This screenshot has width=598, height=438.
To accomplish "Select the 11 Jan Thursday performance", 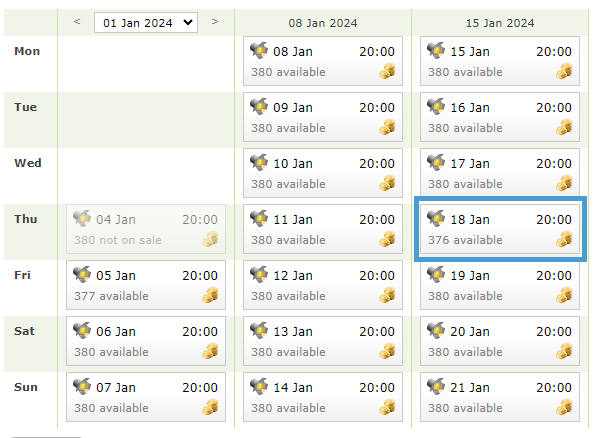I will coord(323,229).
